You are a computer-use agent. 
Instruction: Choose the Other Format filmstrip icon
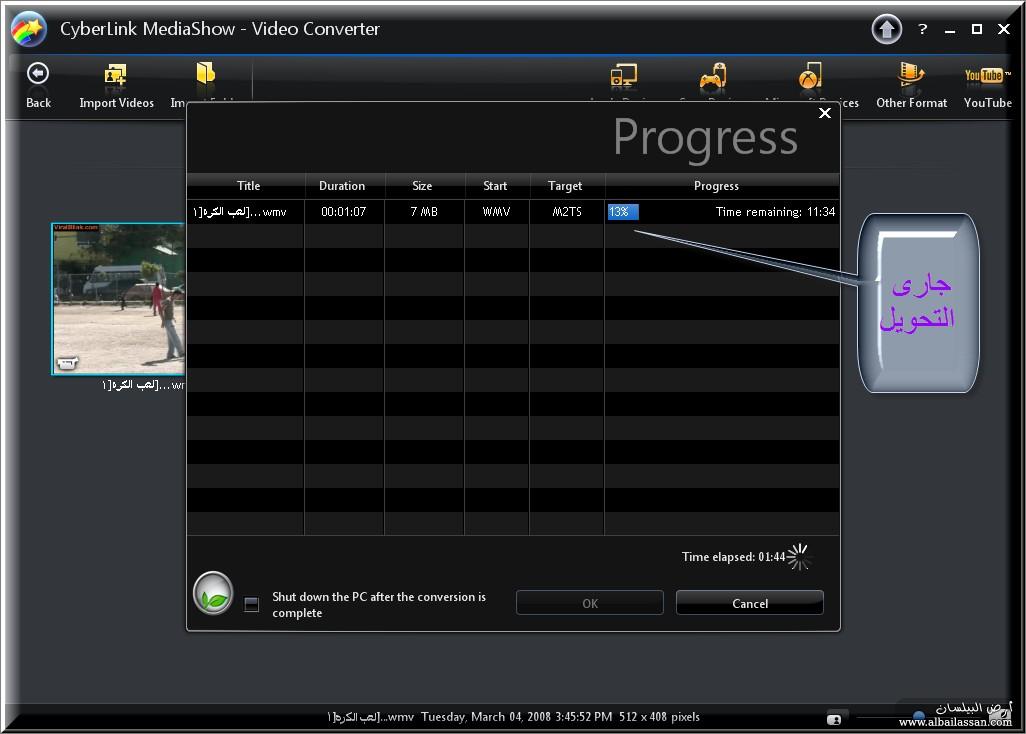pyautogui.click(x=911, y=75)
